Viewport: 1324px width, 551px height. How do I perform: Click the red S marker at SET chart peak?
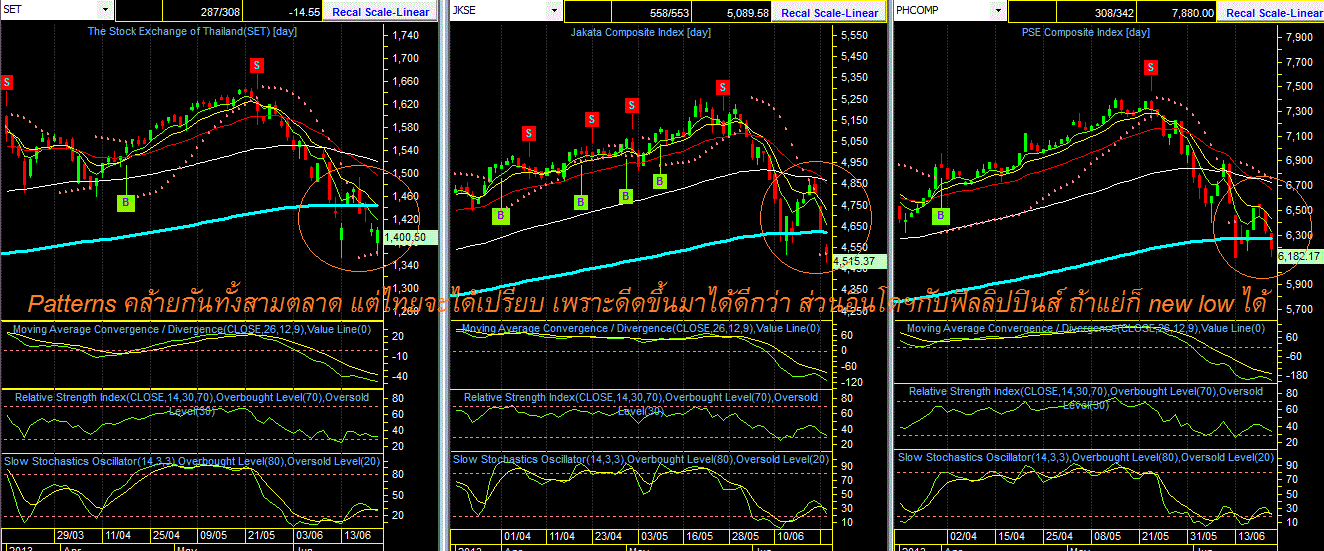(257, 65)
